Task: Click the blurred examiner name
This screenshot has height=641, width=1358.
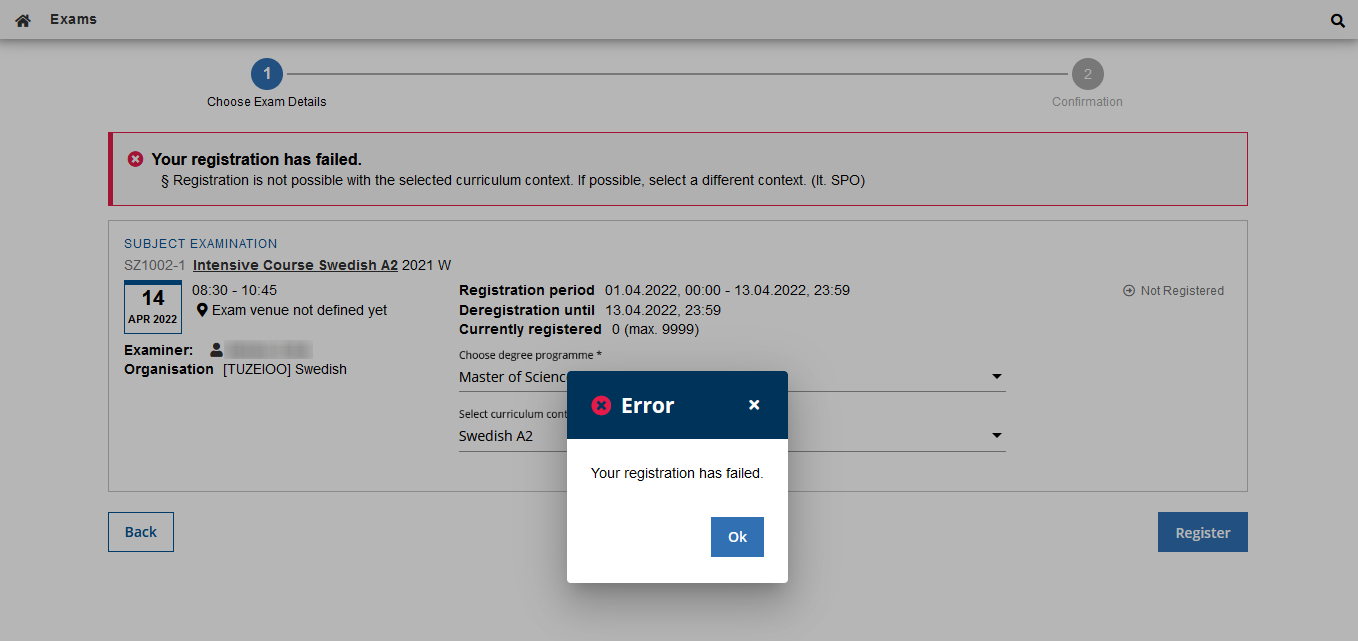Action: tap(268, 350)
